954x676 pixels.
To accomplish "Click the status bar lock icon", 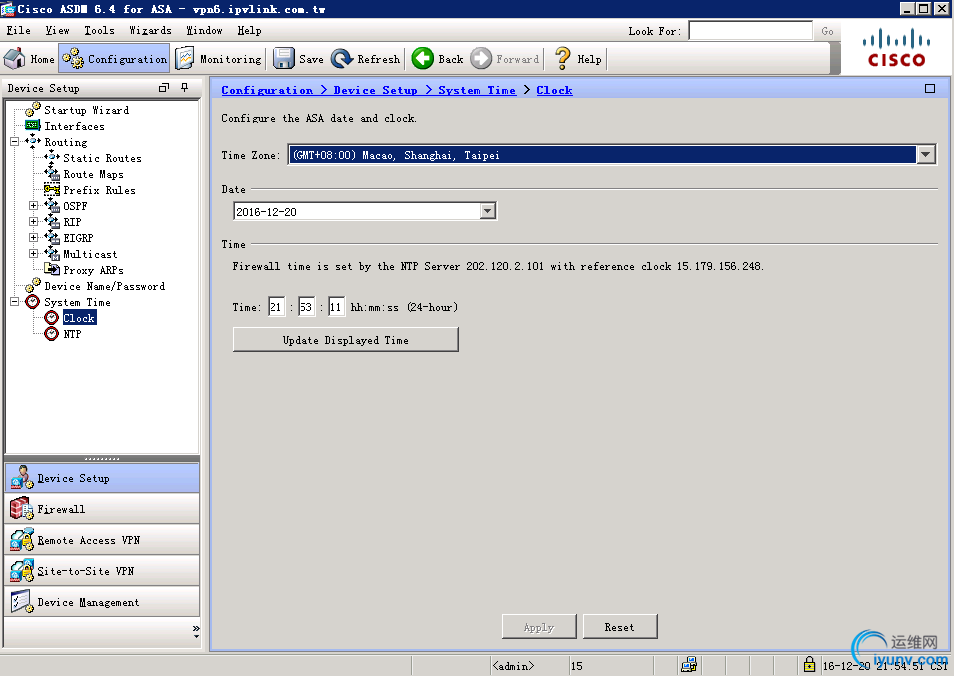I will pyautogui.click(x=809, y=664).
